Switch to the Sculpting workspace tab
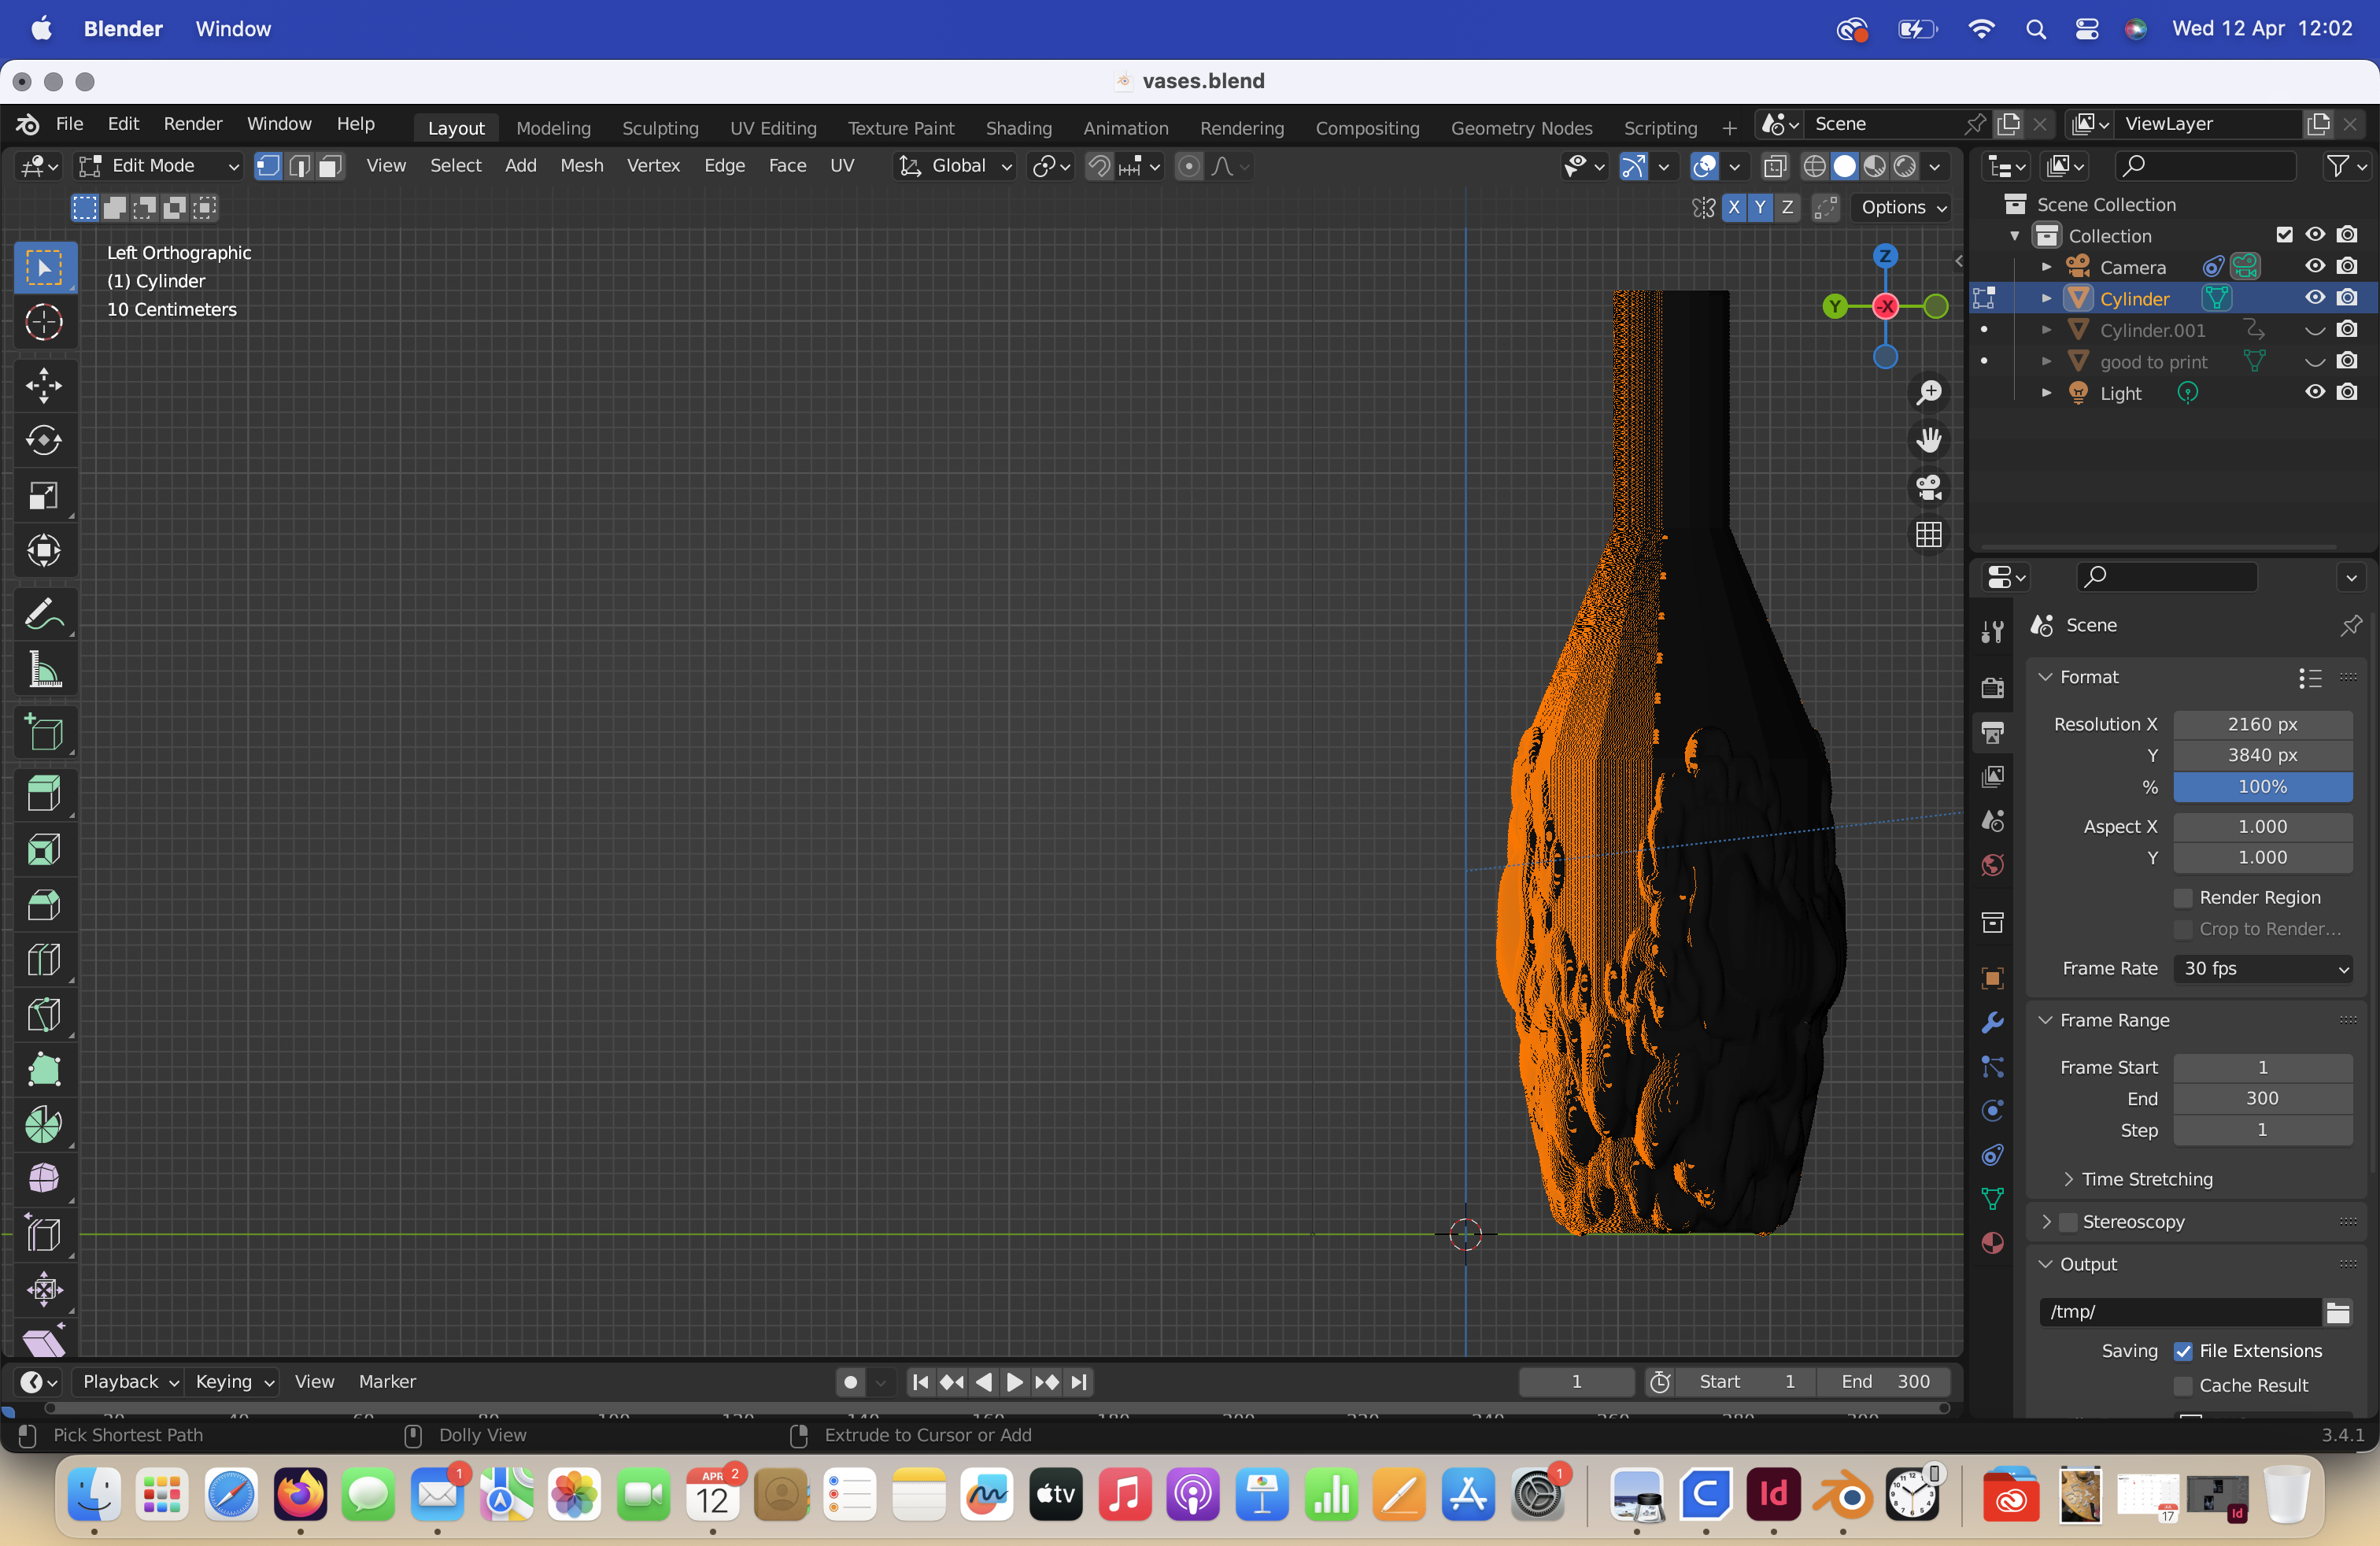This screenshot has width=2380, height=1546. [659, 127]
